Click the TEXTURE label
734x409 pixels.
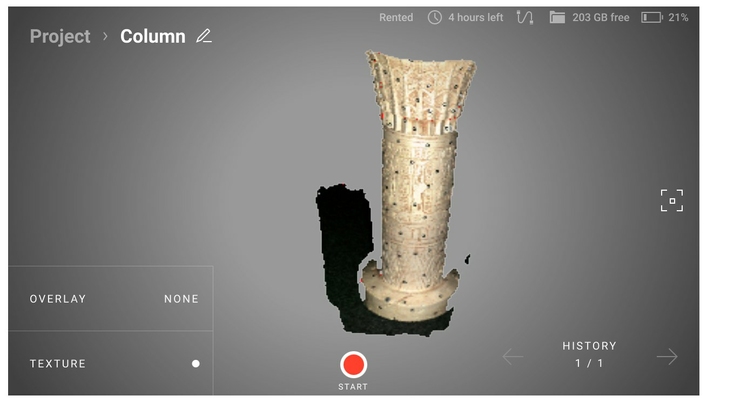[58, 364]
